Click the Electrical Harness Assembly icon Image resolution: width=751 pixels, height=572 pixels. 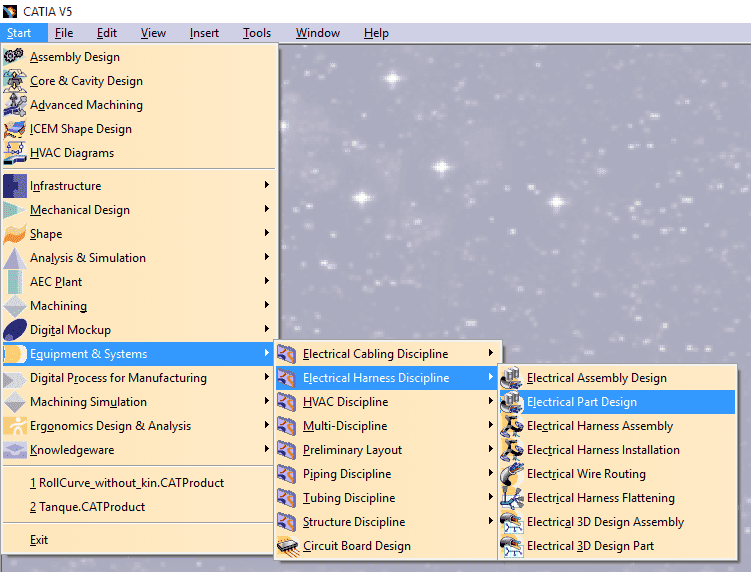point(512,425)
